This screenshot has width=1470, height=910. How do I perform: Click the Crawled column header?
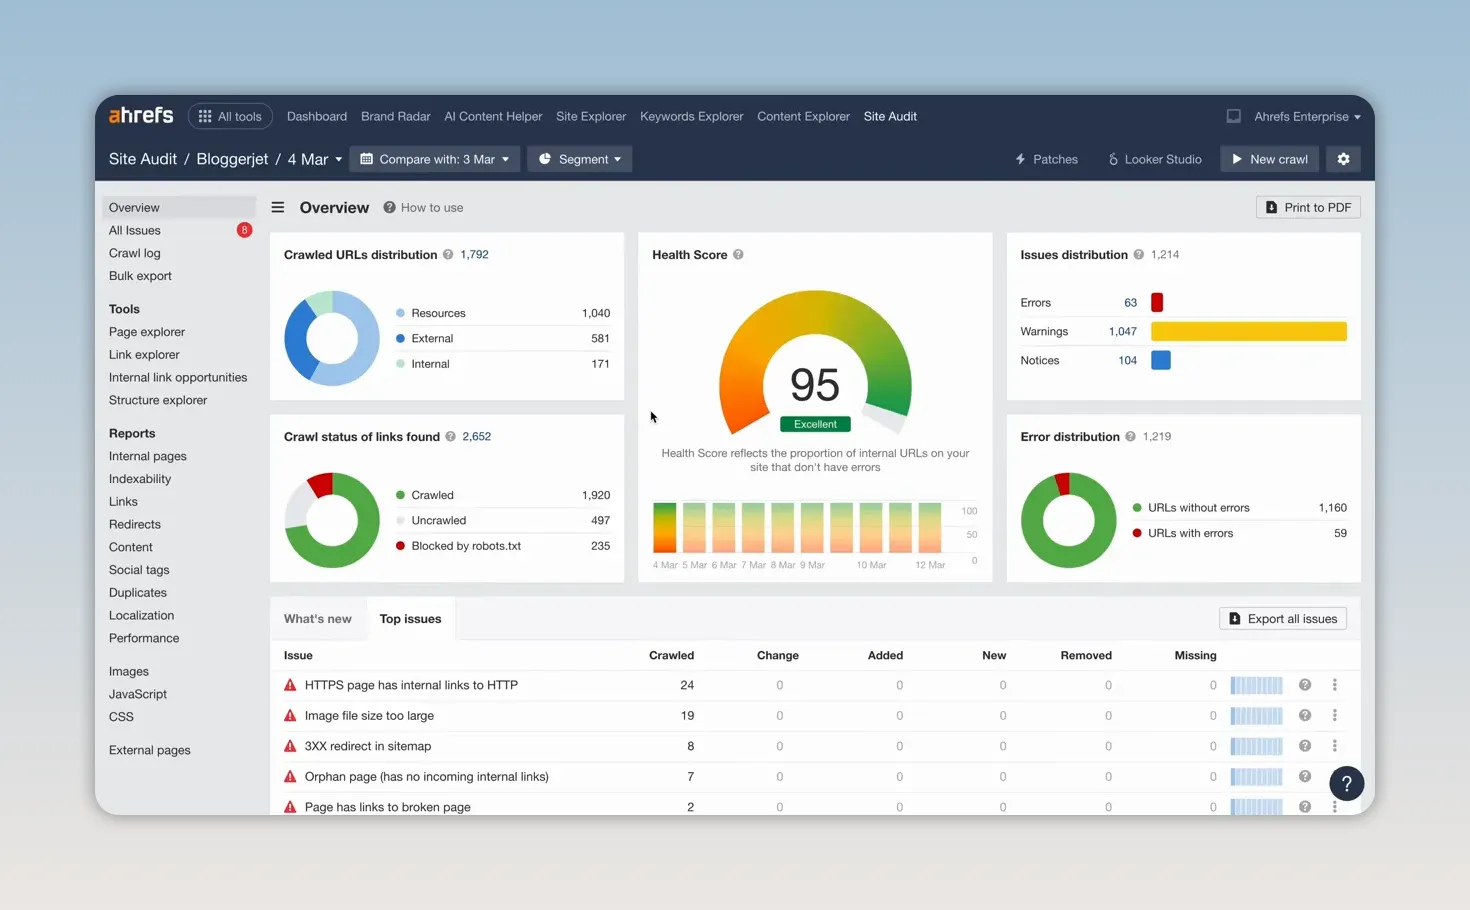pyautogui.click(x=671, y=655)
